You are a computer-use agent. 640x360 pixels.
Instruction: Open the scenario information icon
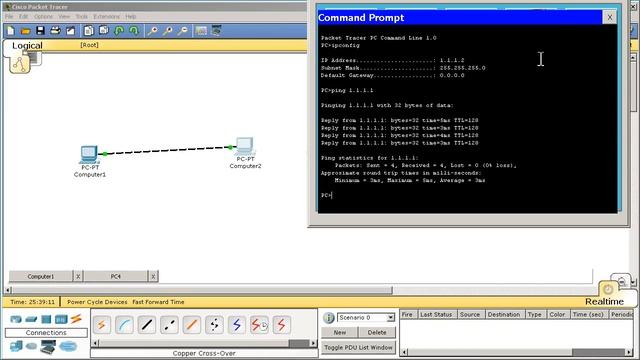click(329, 318)
